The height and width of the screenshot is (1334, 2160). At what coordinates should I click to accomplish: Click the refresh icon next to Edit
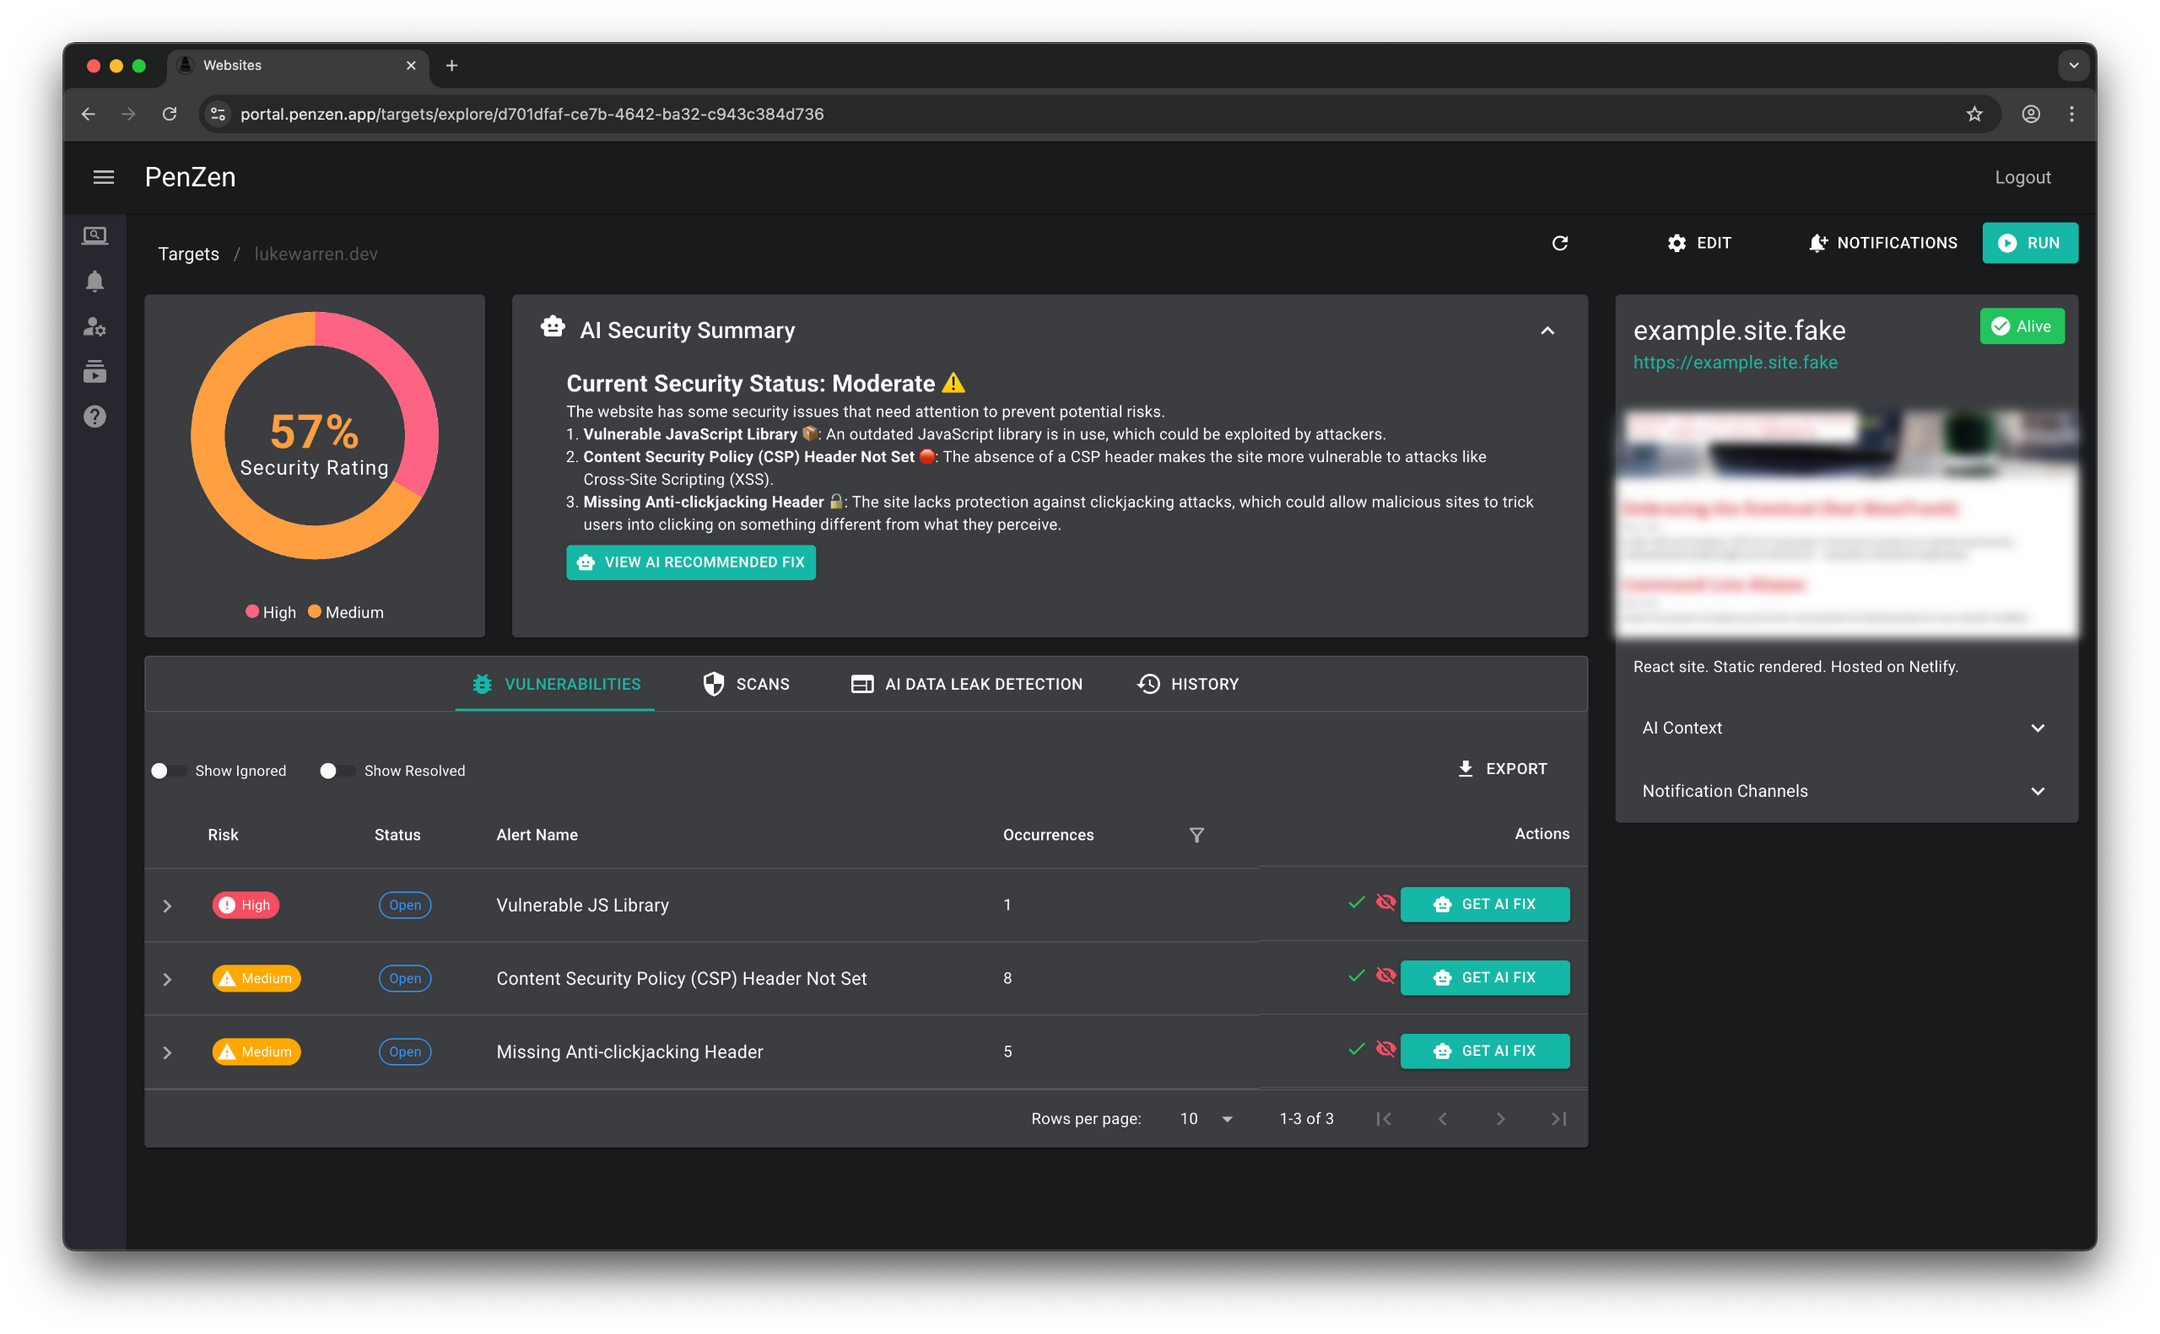pos(1559,243)
